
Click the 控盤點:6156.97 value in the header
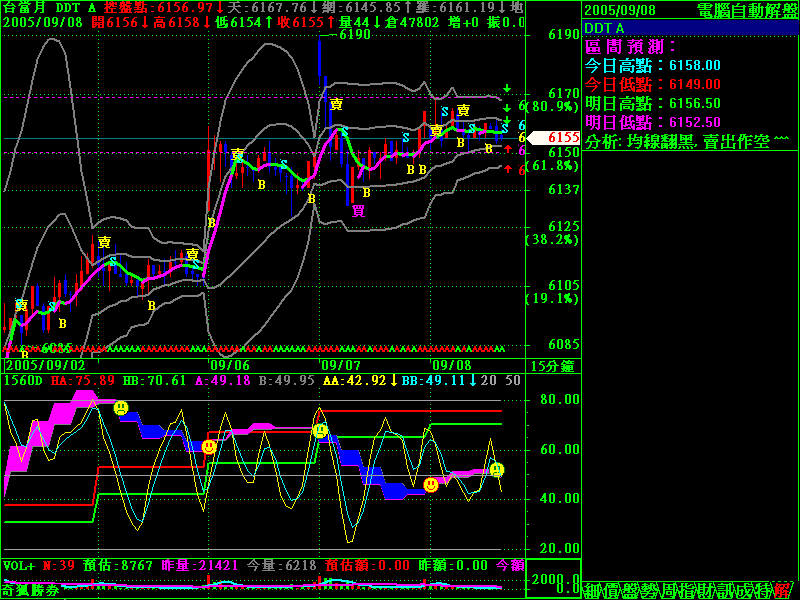159,8
